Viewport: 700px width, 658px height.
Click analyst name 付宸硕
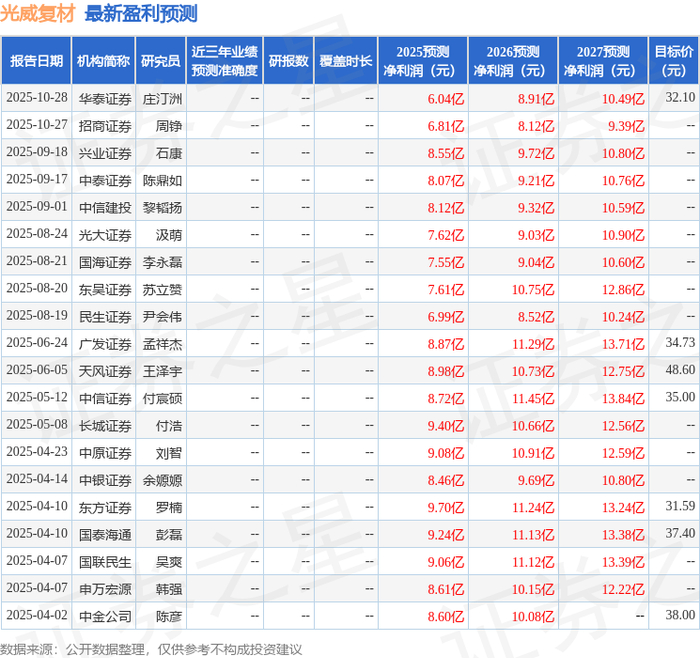click(162, 399)
